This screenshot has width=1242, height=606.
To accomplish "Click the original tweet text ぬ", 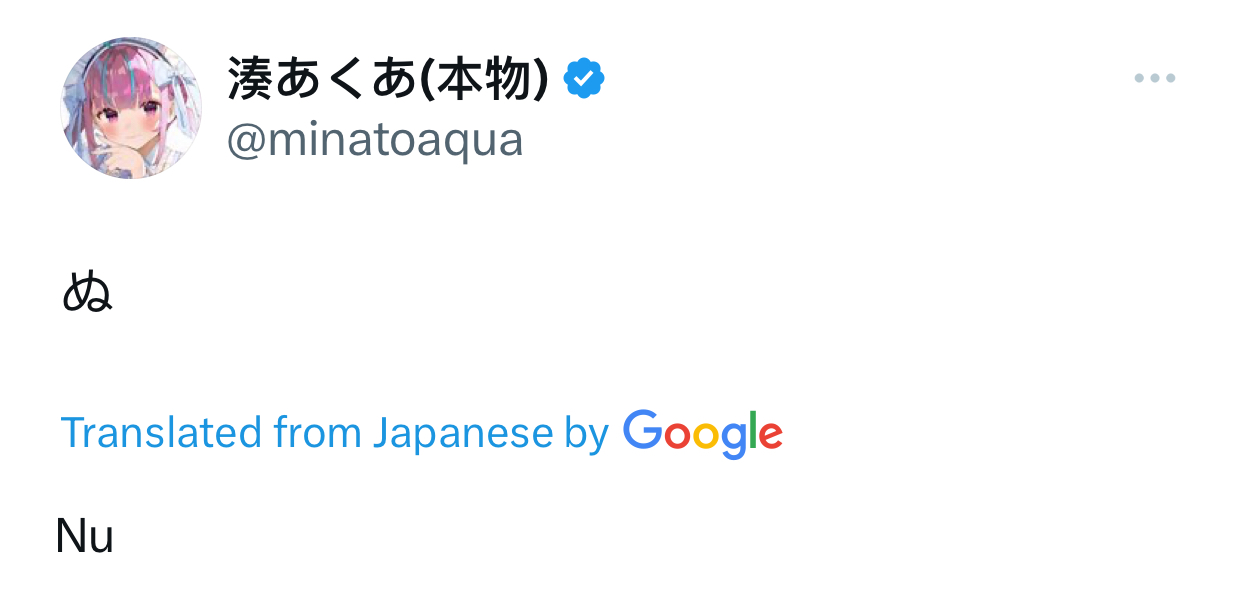I will pyautogui.click(x=87, y=294).
